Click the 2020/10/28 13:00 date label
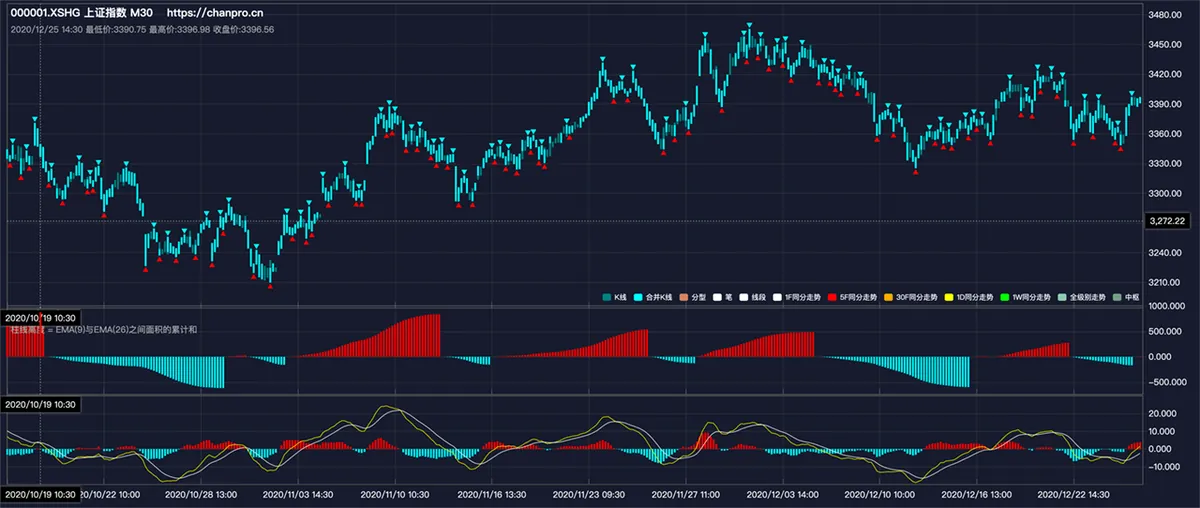 pyautogui.click(x=200, y=494)
